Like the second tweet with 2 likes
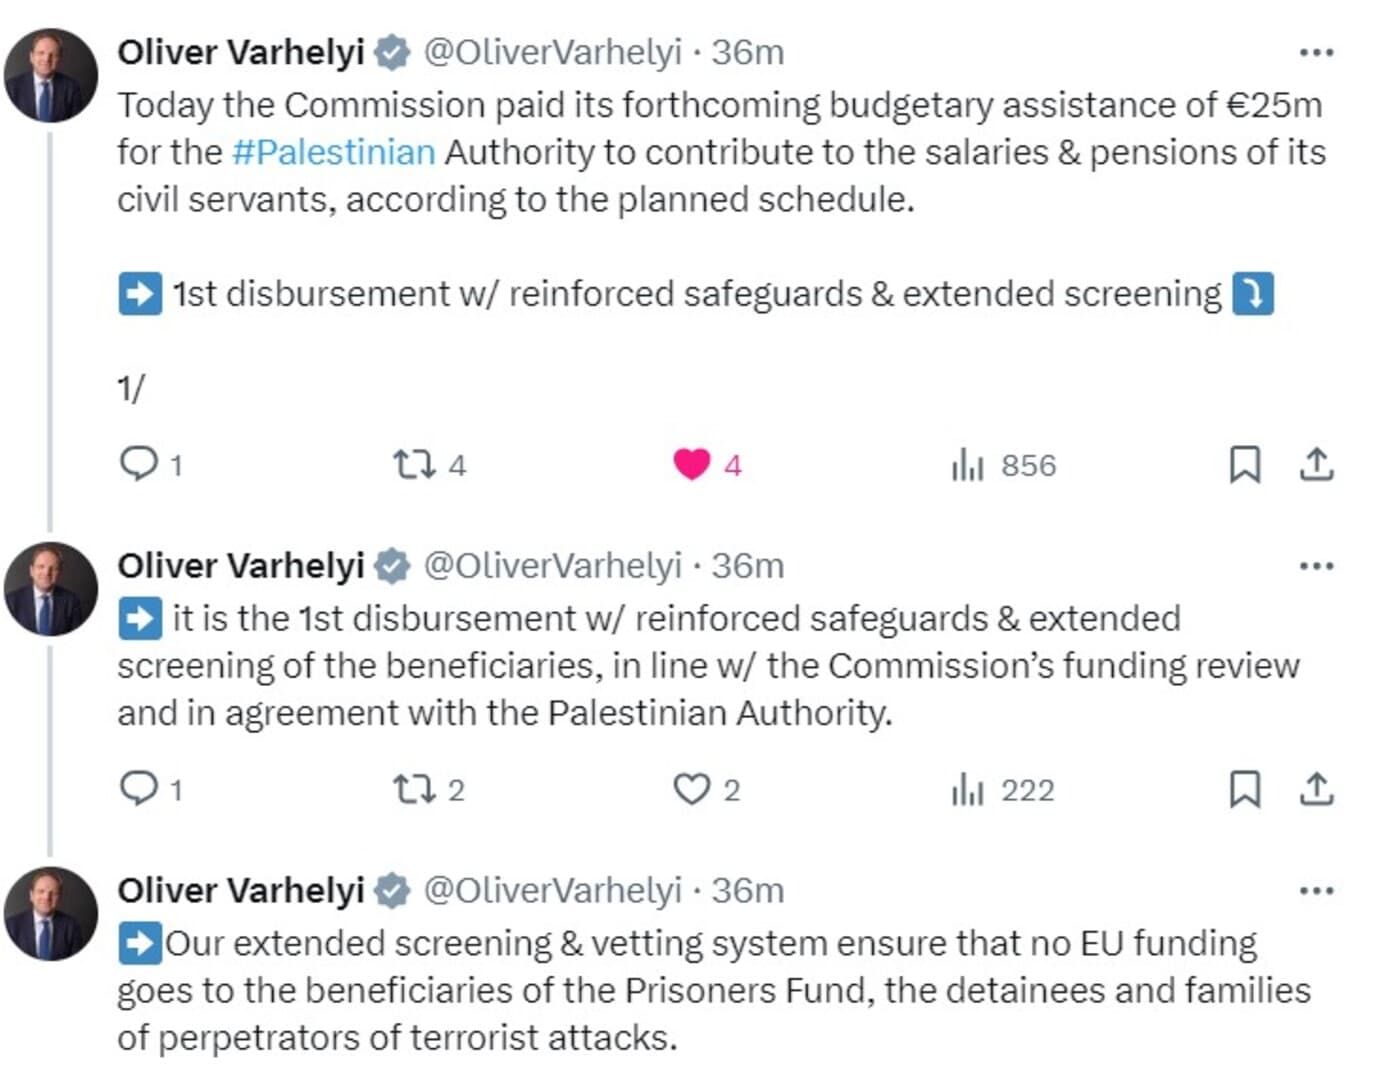The width and height of the screenshot is (1376, 1080). (692, 790)
